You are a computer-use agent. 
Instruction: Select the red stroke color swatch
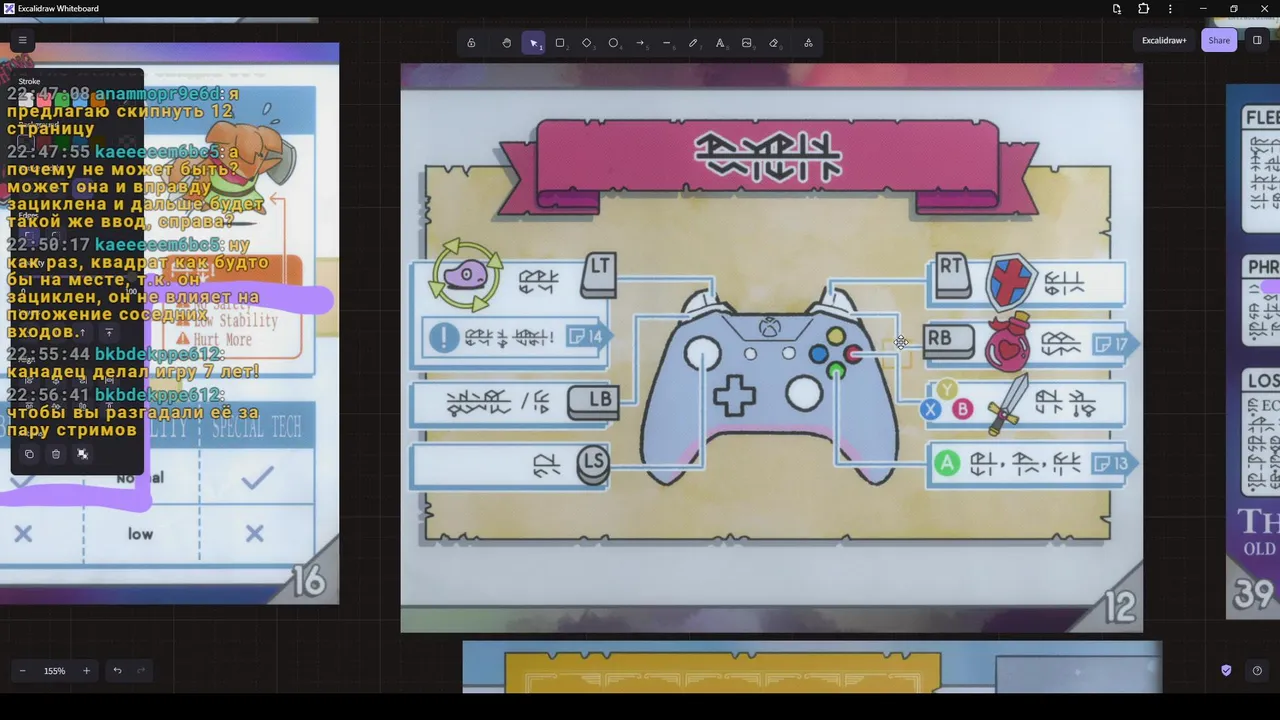click(44, 100)
